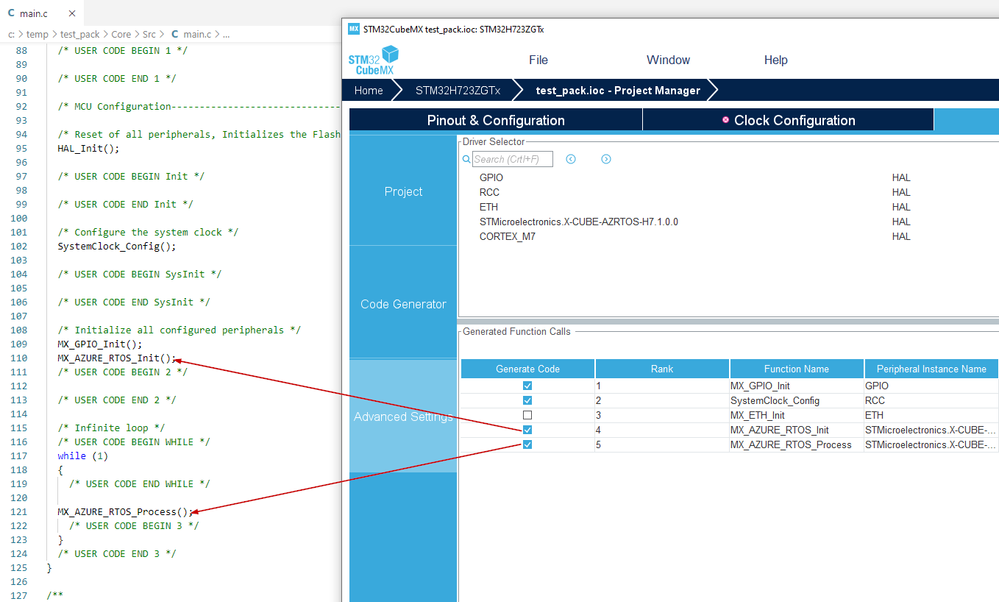The width and height of the screenshot is (999, 602).
Task: Go to Home breadcrumb
Action: click(369, 90)
